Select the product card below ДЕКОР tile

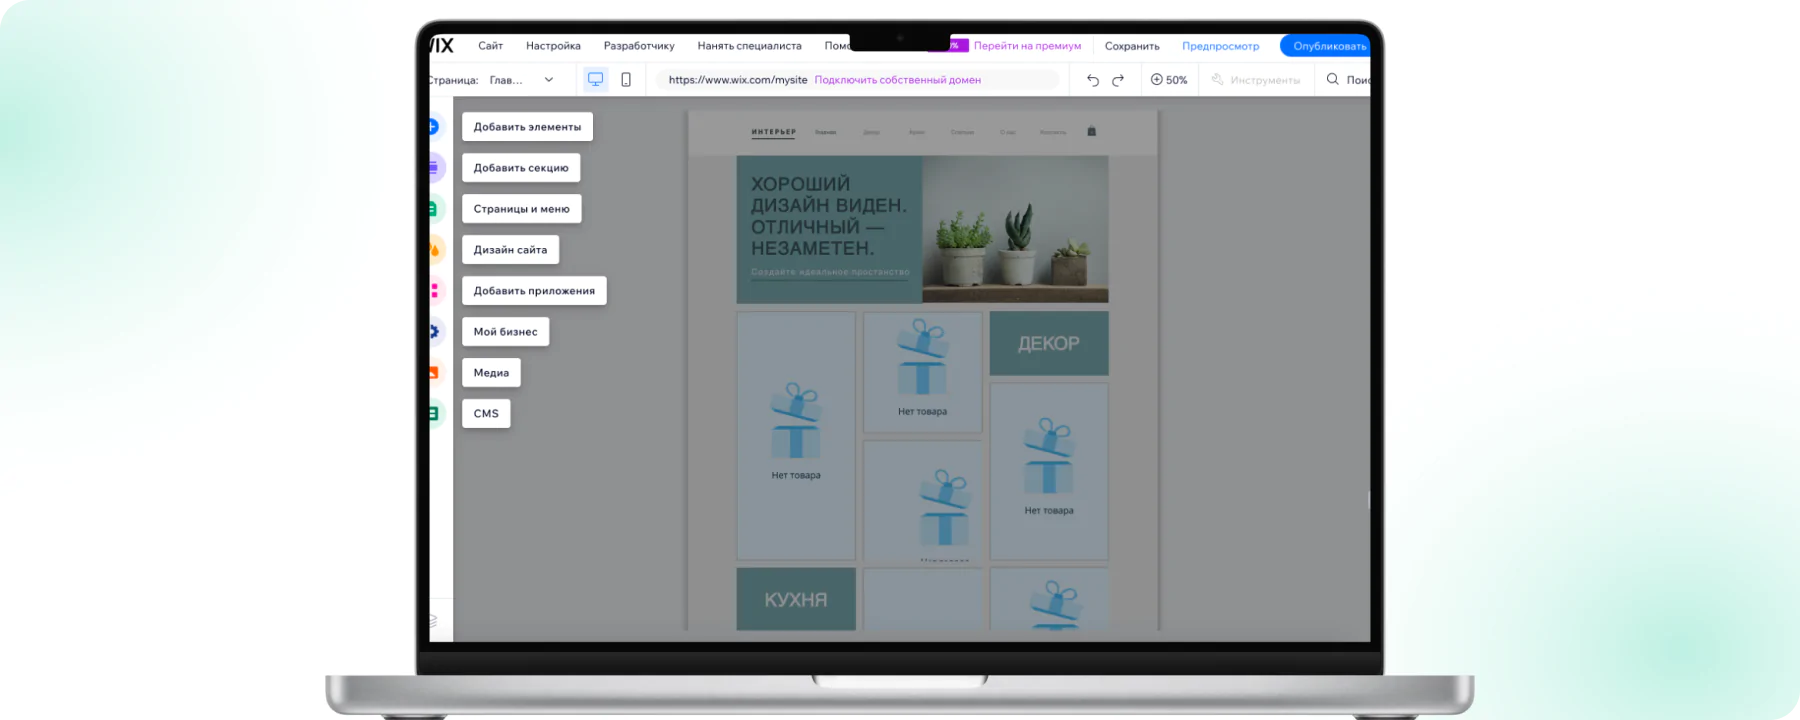[1049, 471]
